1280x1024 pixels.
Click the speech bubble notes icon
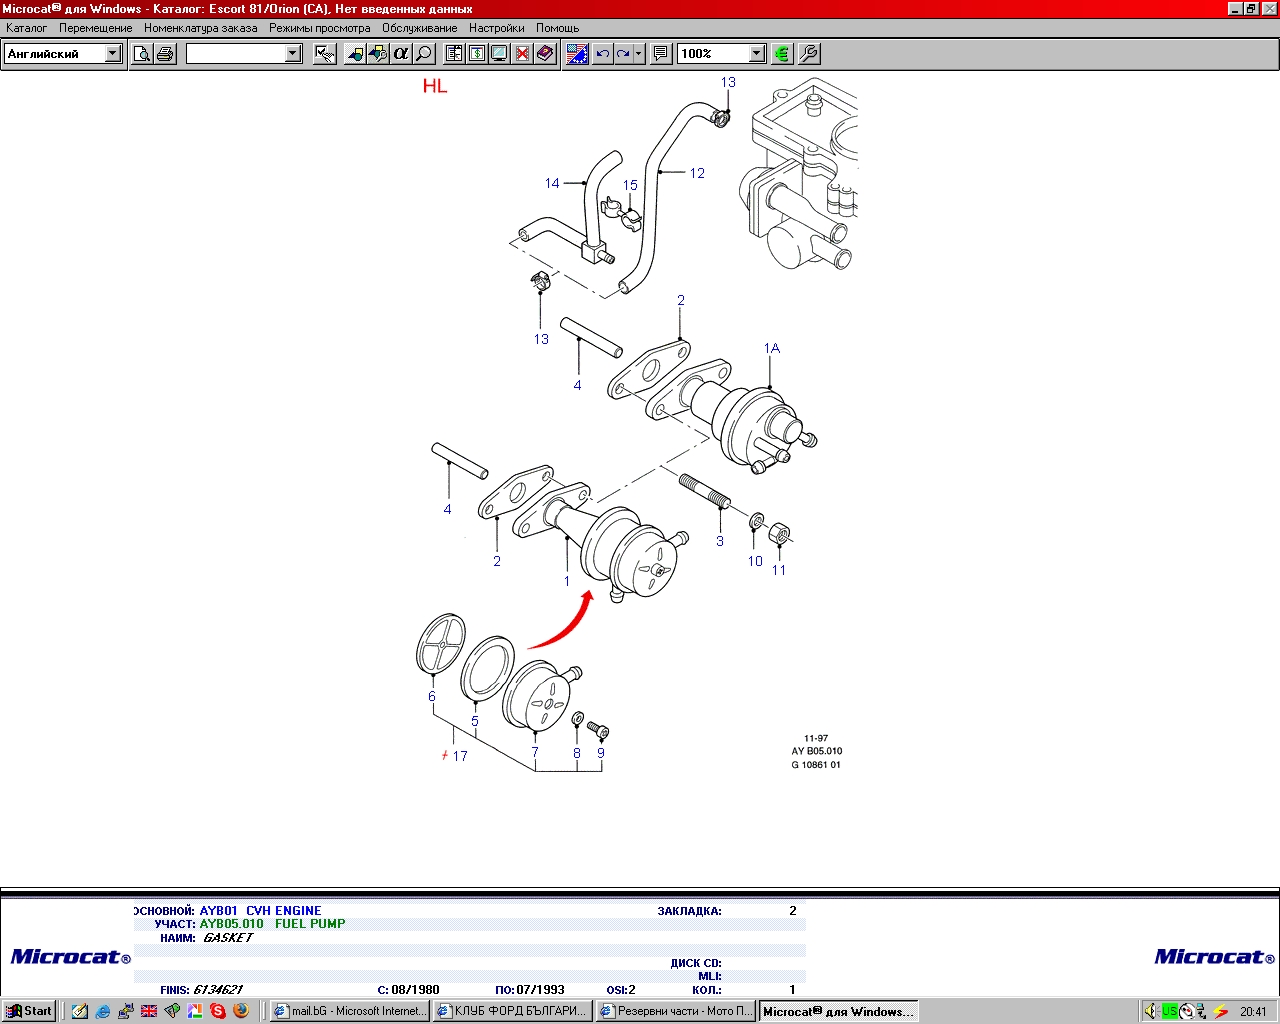[661, 54]
